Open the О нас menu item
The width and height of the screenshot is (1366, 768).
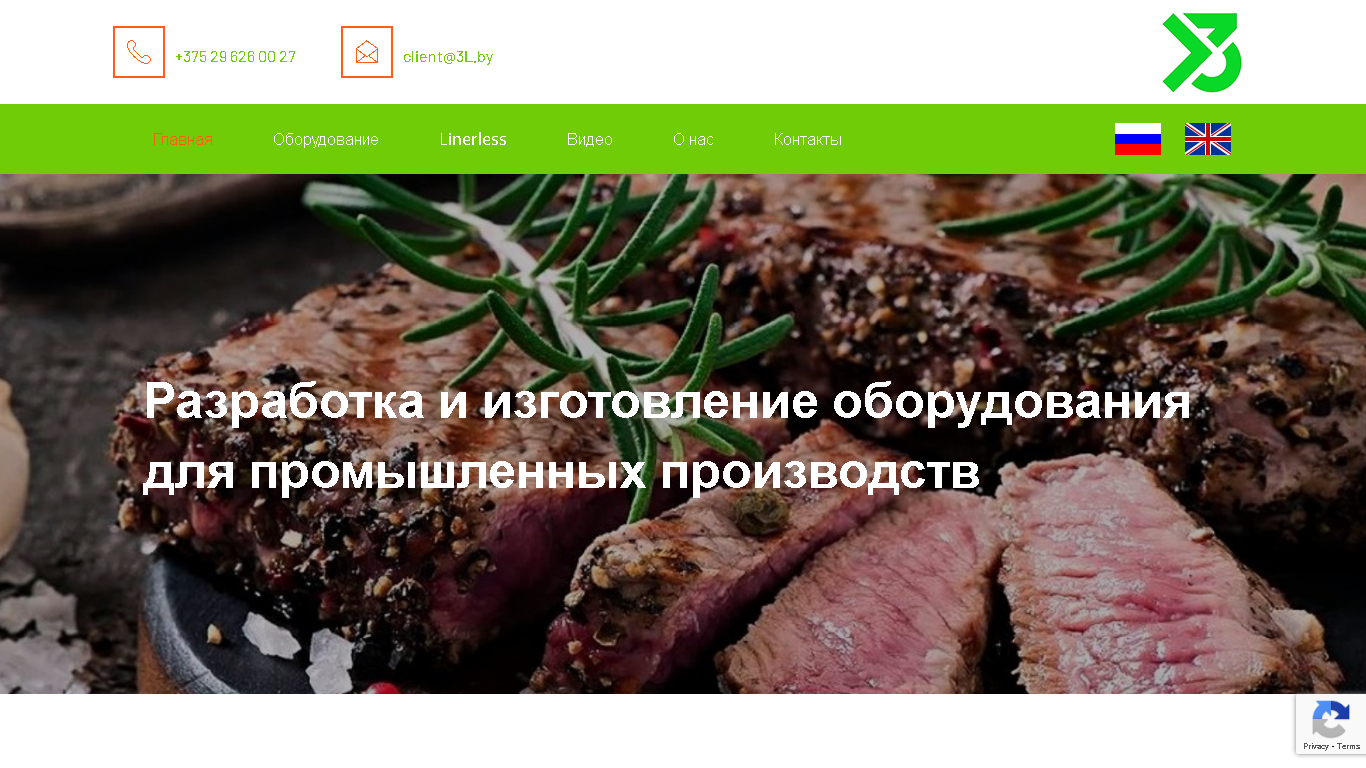(693, 139)
